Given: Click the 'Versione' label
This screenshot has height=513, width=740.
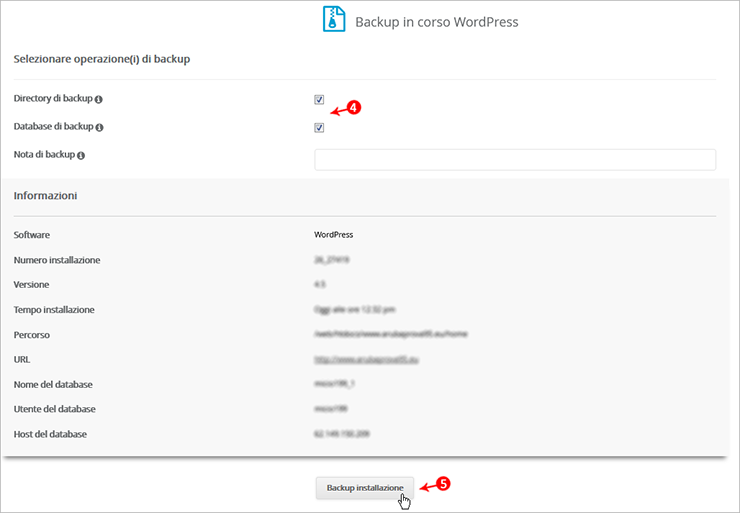Looking at the screenshot, I should (31, 285).
